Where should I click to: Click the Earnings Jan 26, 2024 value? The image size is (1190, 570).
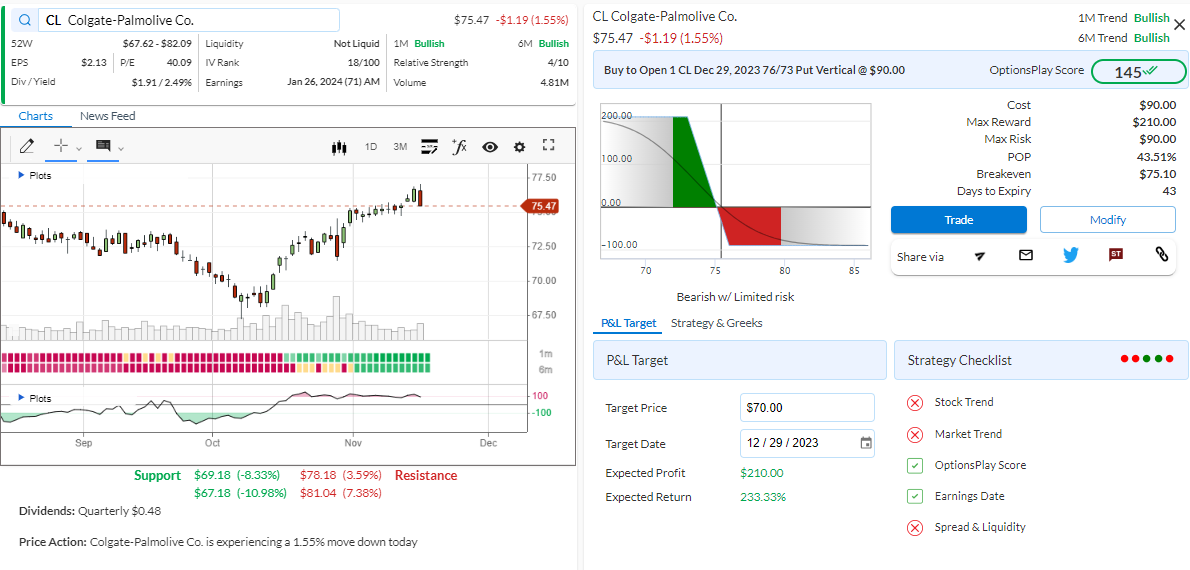333,82
